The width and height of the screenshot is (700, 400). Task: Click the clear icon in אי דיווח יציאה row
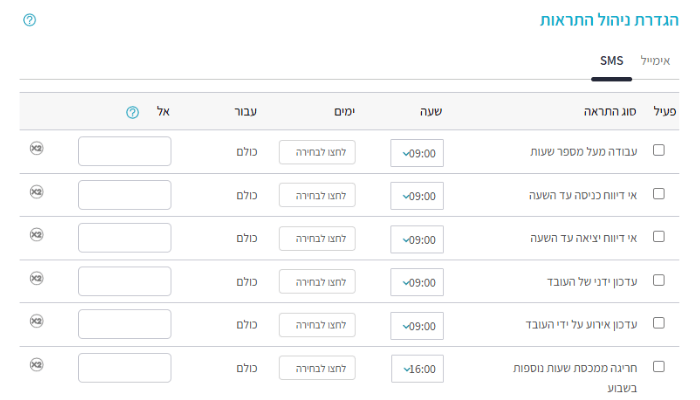[37, 234]
